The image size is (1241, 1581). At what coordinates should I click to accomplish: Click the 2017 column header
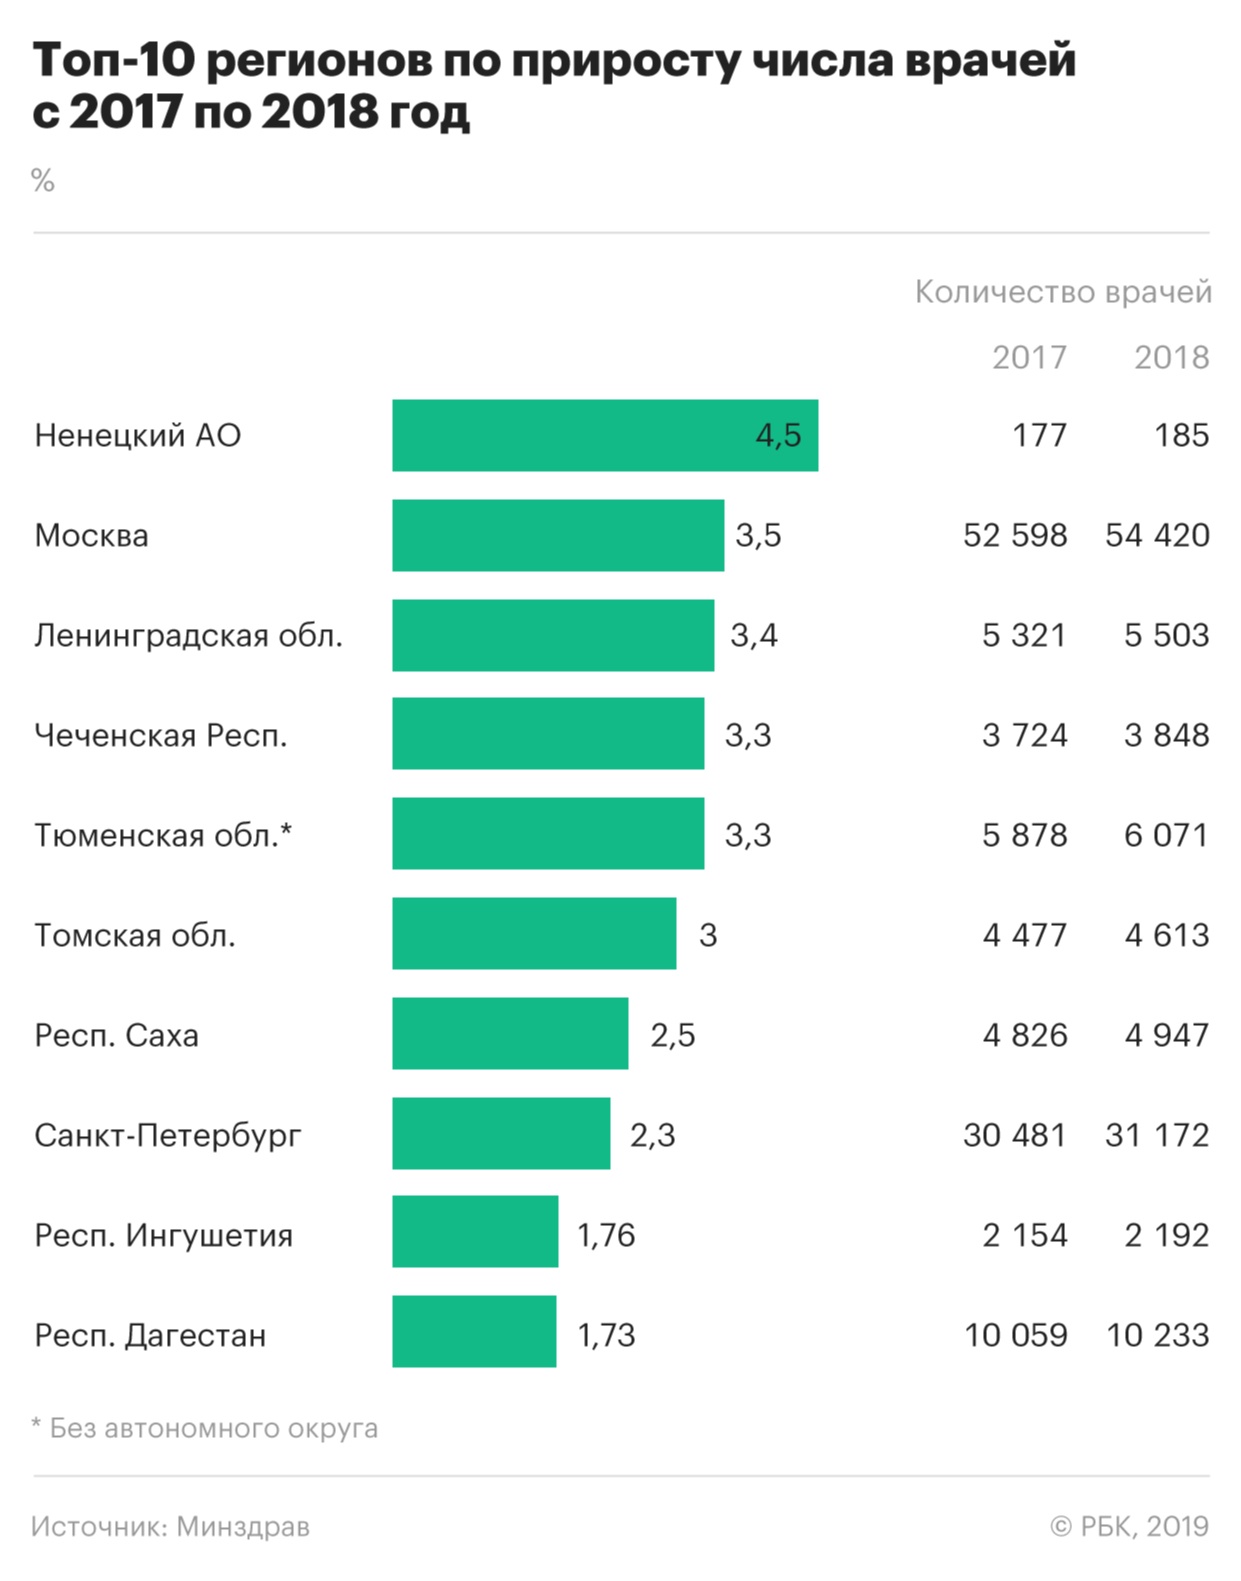tap(1029, 357)
